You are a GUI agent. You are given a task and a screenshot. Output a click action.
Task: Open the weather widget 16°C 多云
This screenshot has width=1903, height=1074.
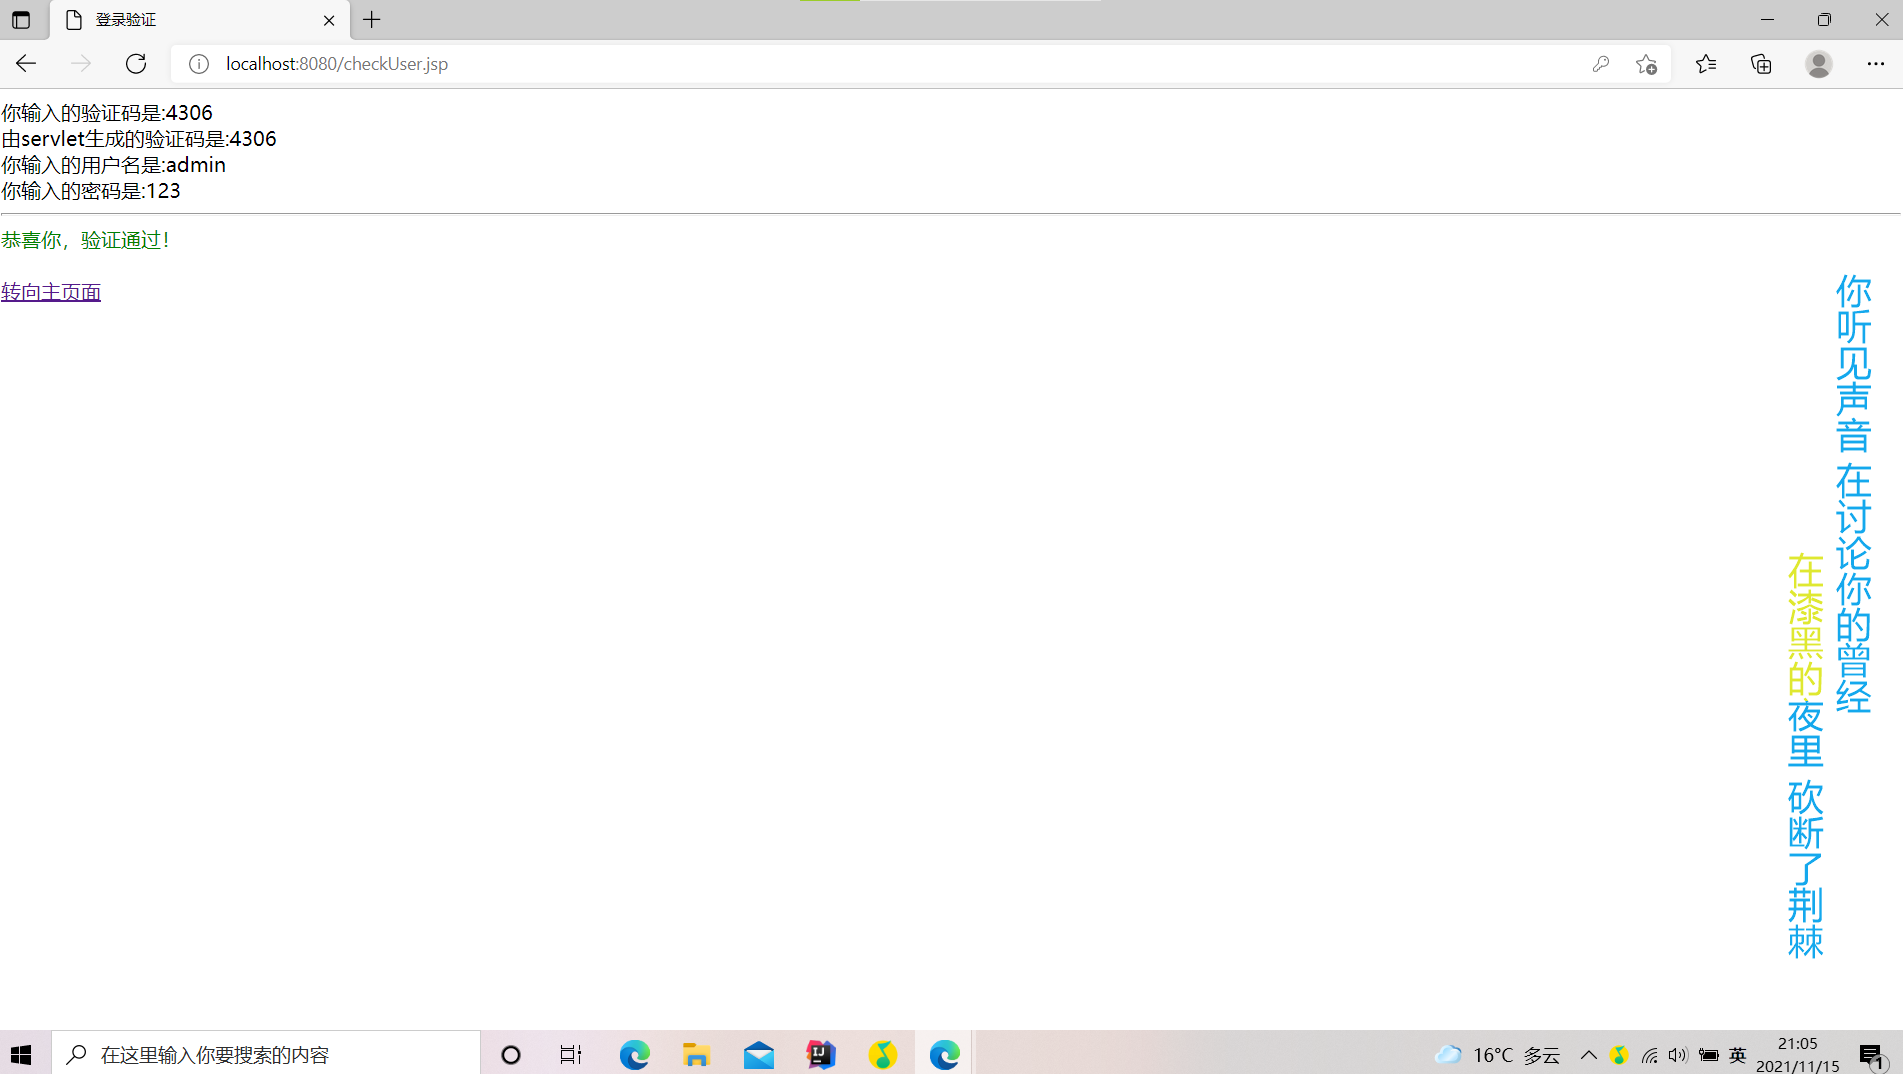click(1497, 1055)
